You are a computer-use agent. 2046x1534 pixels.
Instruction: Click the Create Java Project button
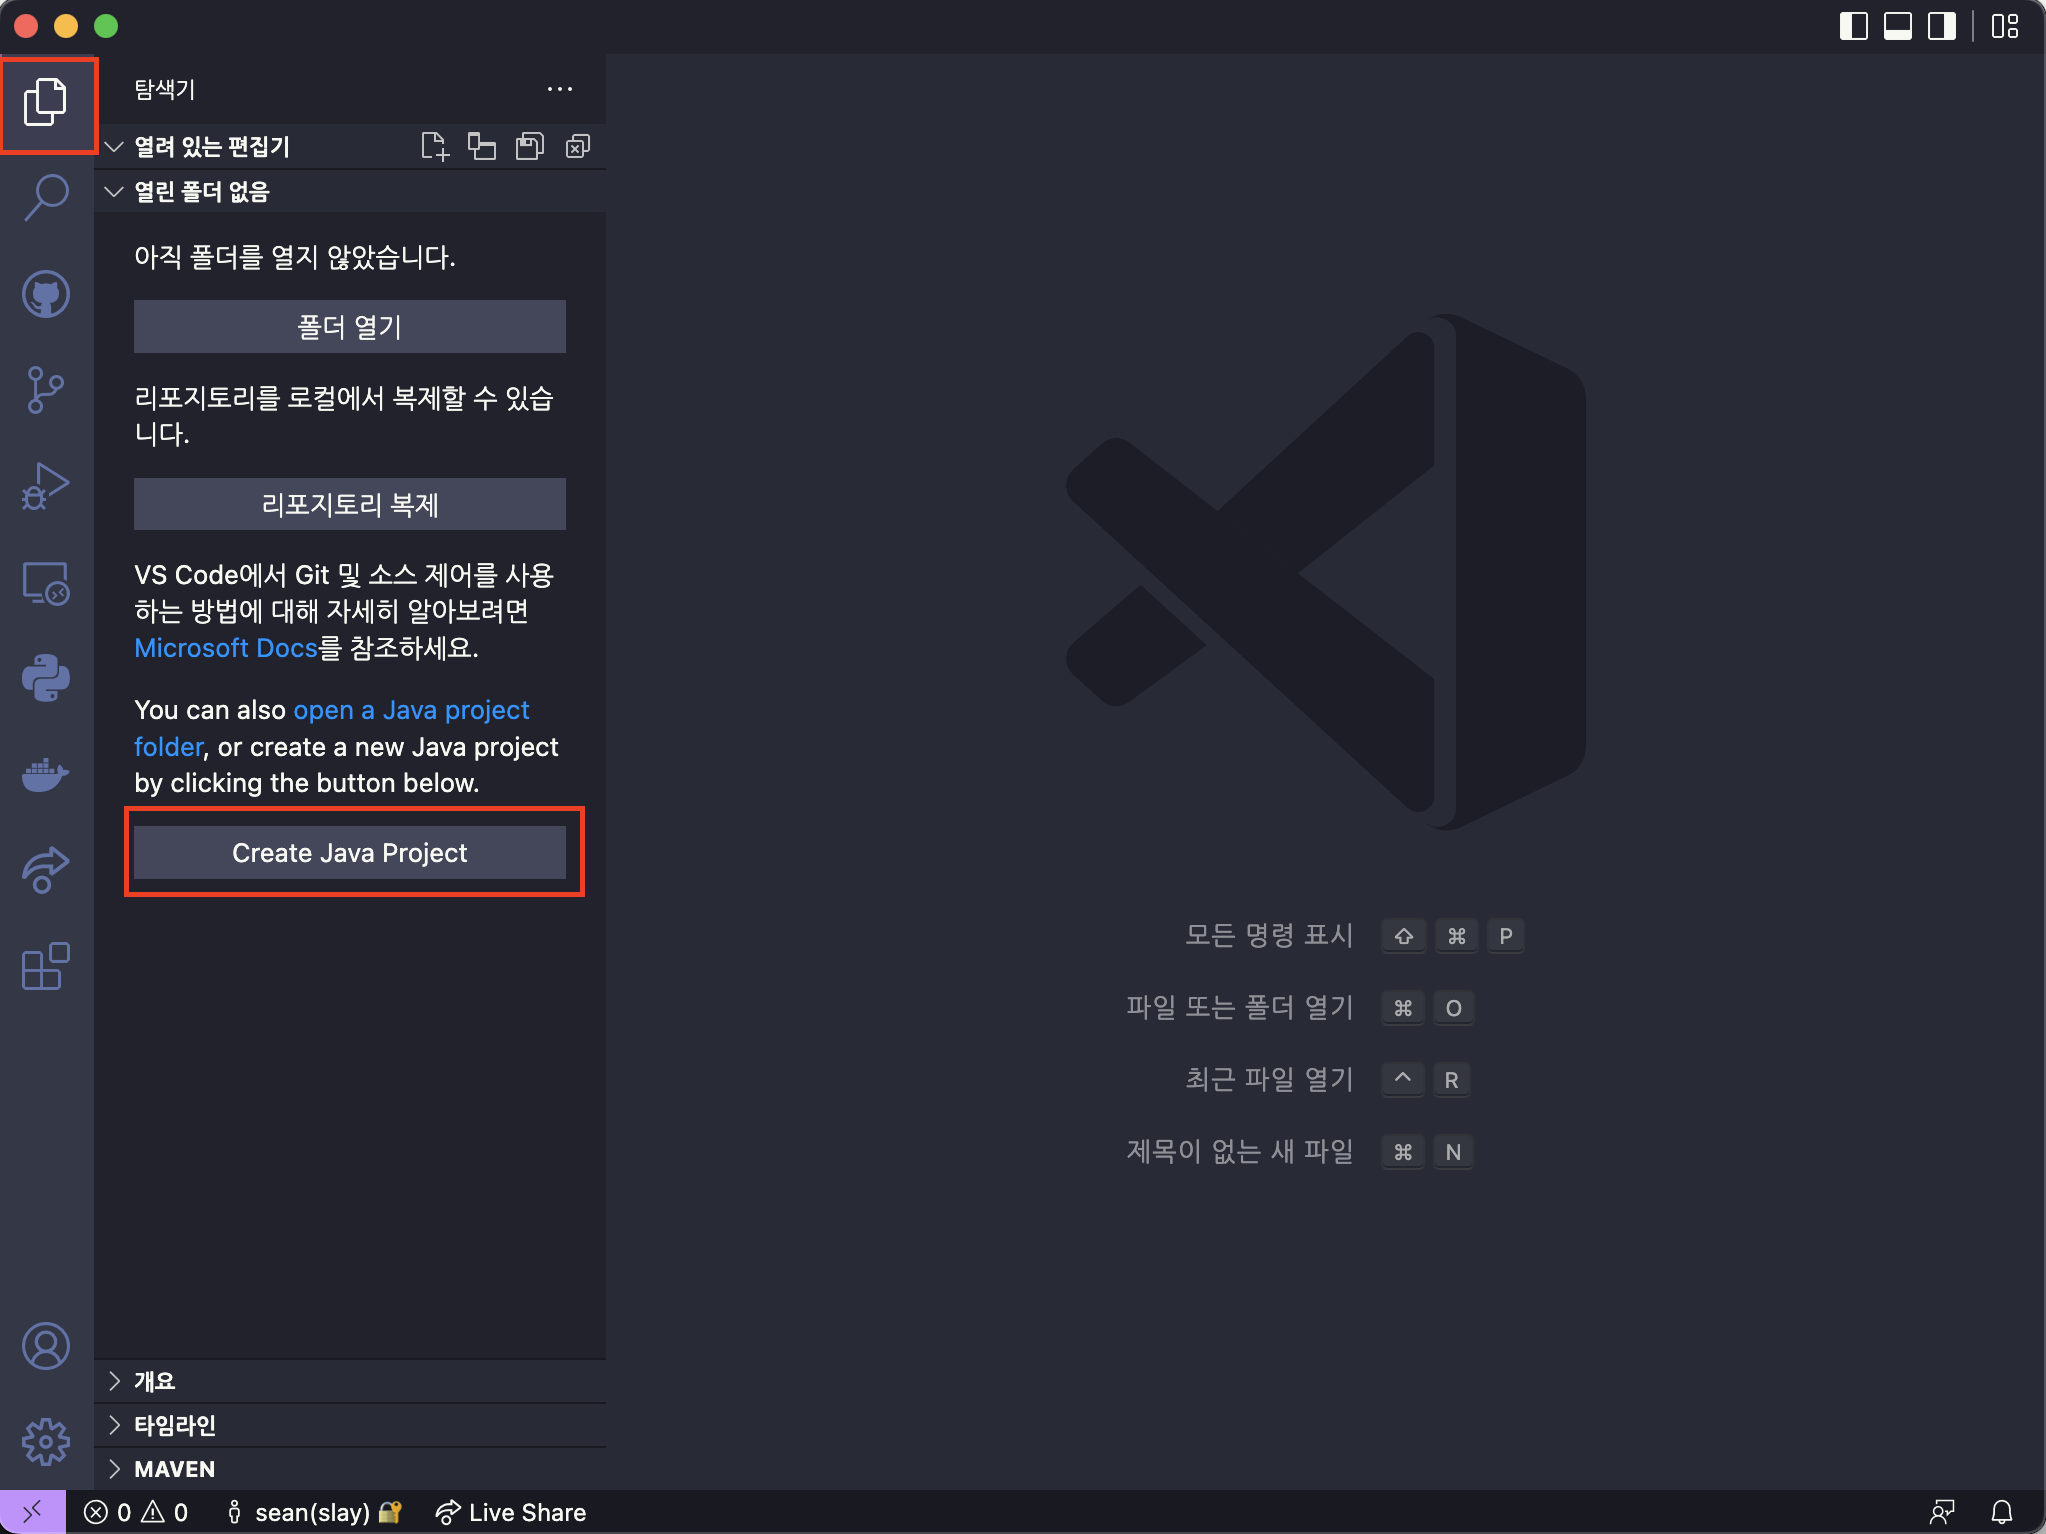(349, 853)
